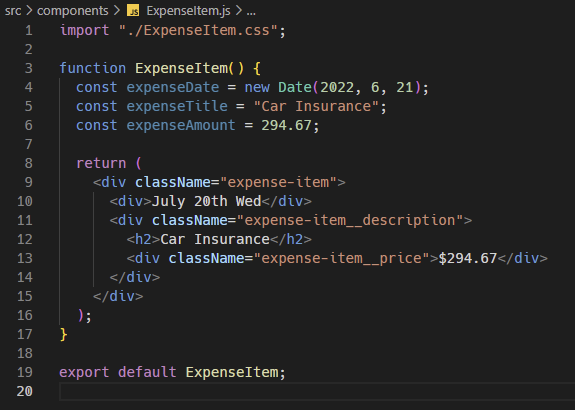
Task: Click the chevron after src breadcrumb
Action: tap(29, 11)
